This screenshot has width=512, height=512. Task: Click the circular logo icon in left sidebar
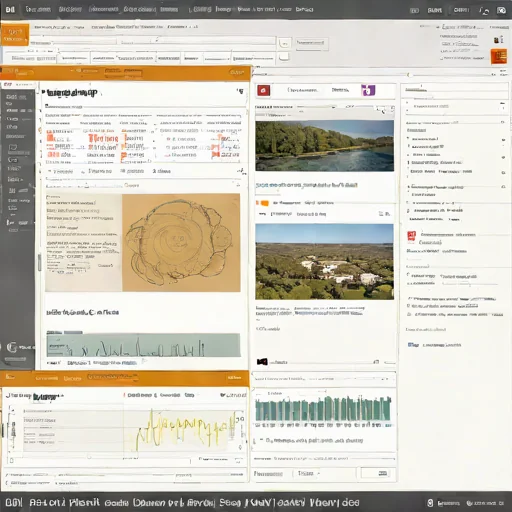(x=12, y=347)
